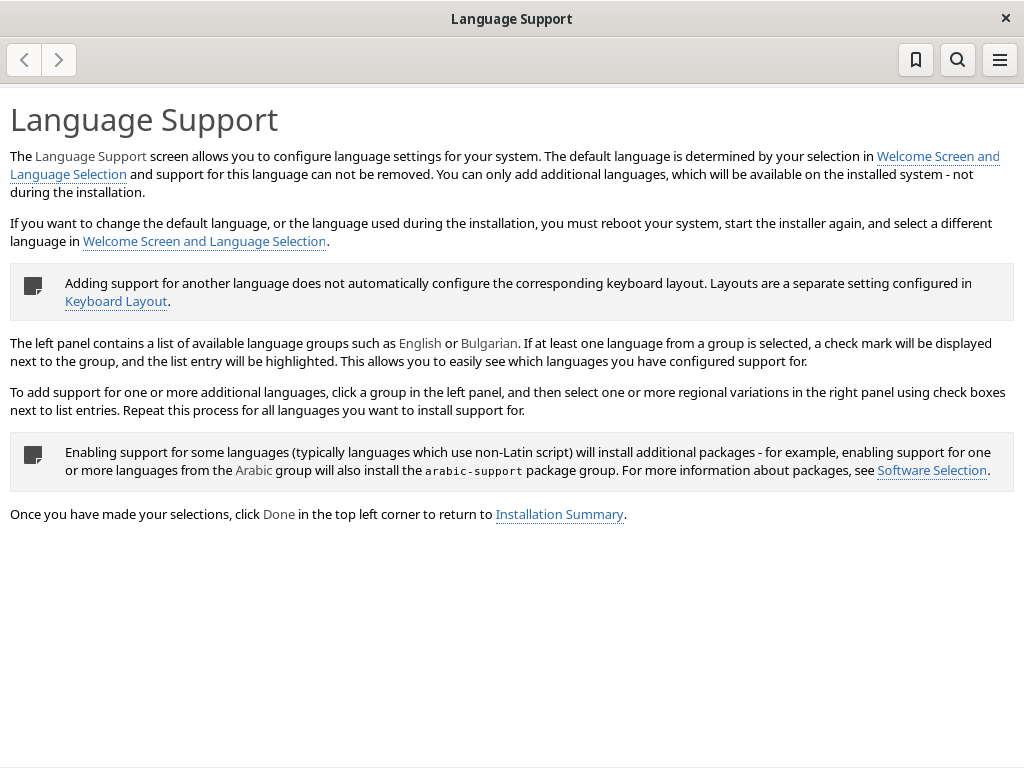
Task: Close the Language Support help window
Action: (1006, 18)
